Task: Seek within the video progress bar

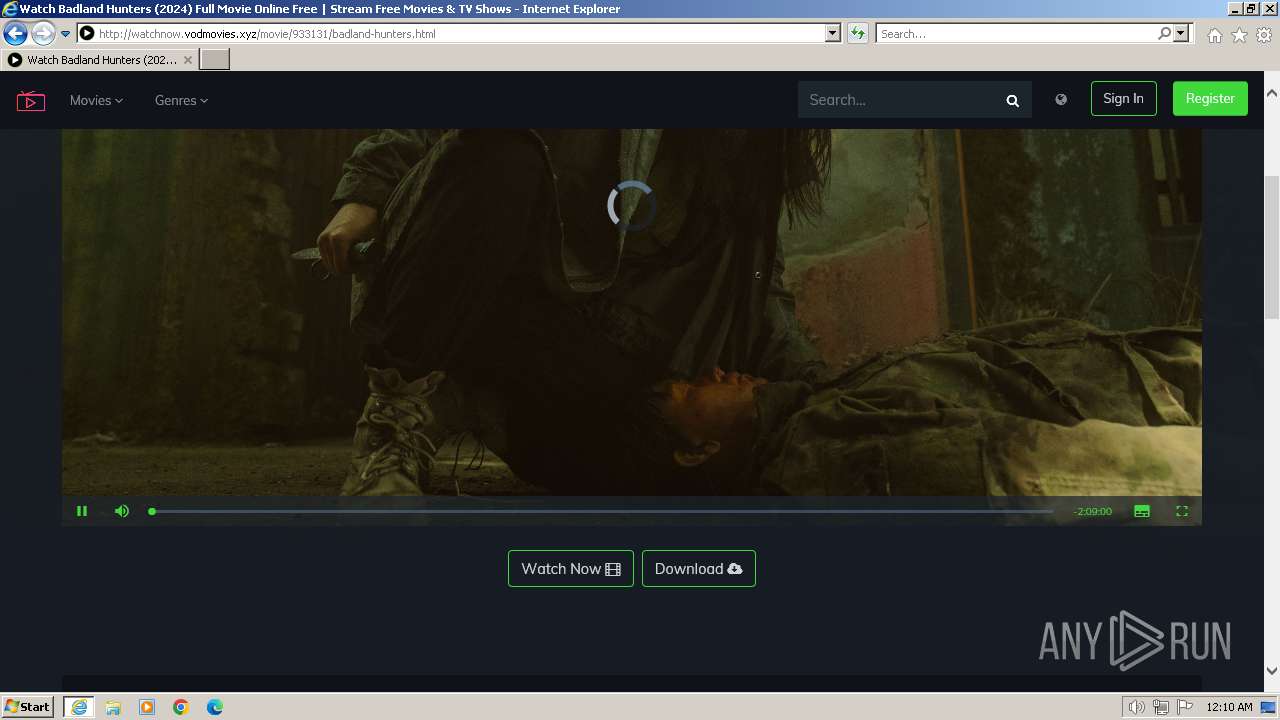Action: pos(601,511)
